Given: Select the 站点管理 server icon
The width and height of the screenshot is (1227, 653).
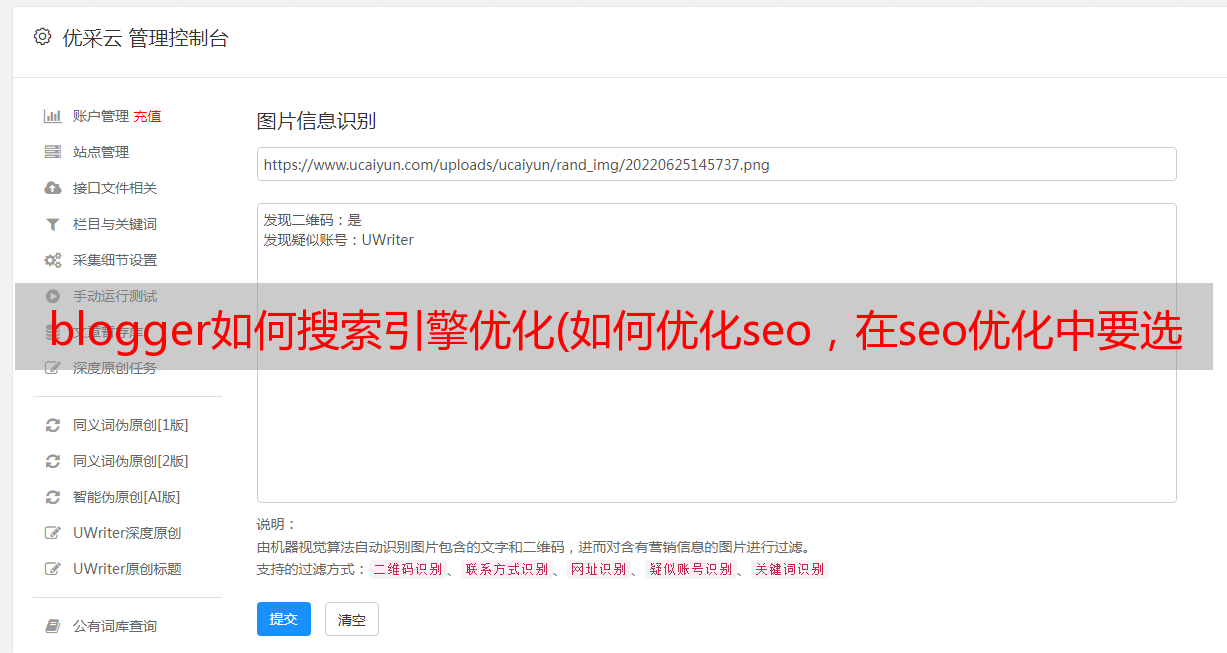Looking at the screenshot, I should point(53,152).
